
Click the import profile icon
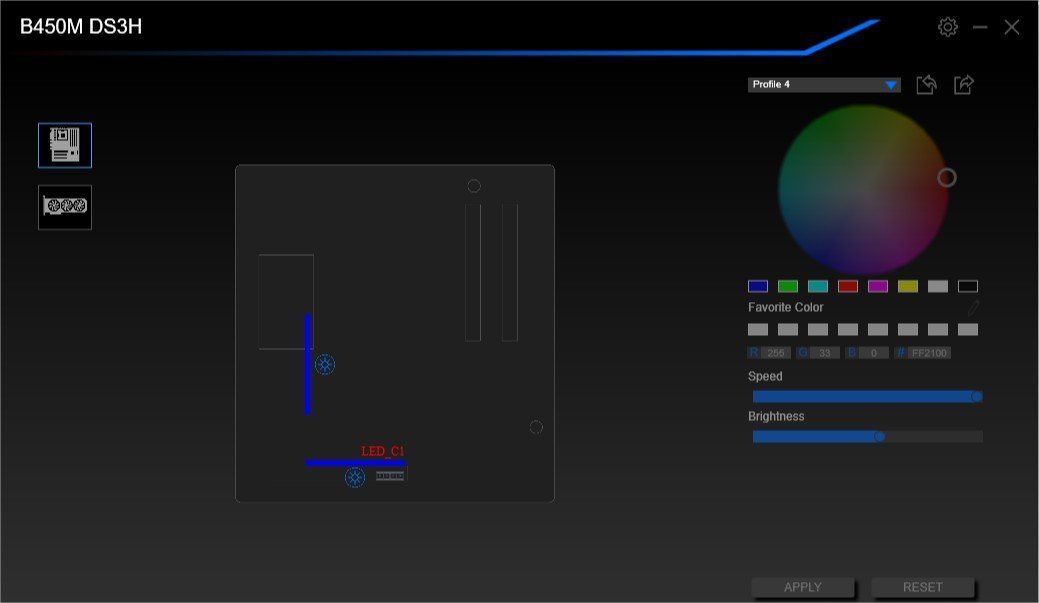tap(926, 85)
